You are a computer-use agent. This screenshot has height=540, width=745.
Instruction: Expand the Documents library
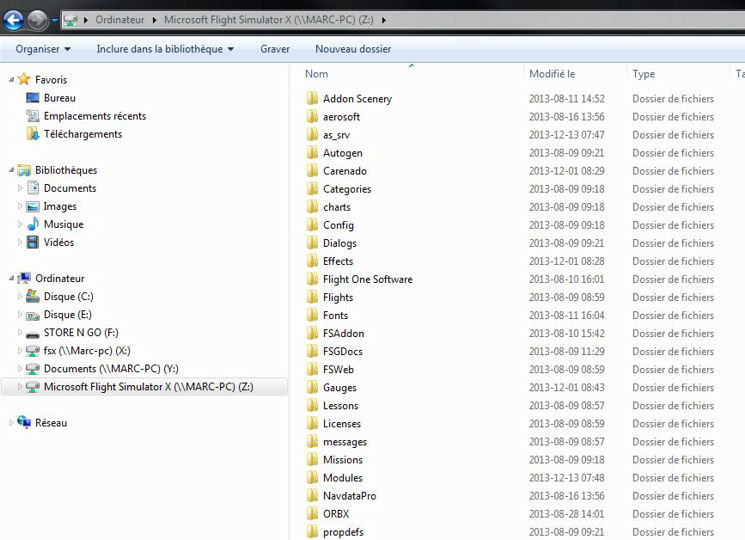pyautogui.click(x=19, y=188)
